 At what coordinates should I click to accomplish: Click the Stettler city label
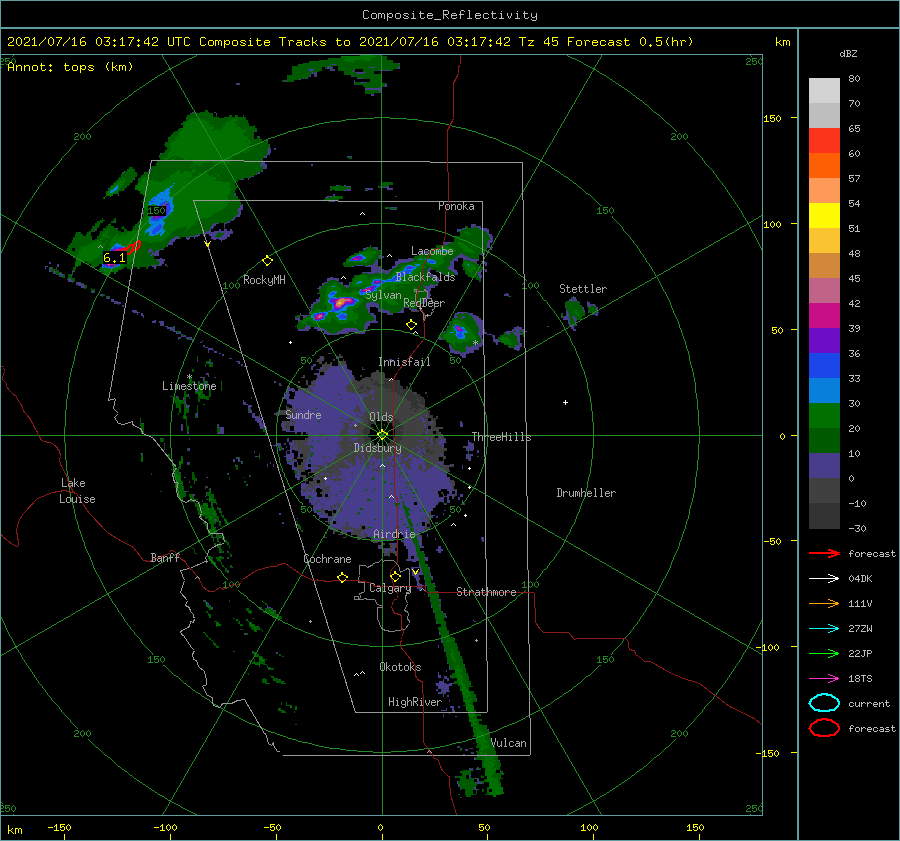tap(583, 289)
